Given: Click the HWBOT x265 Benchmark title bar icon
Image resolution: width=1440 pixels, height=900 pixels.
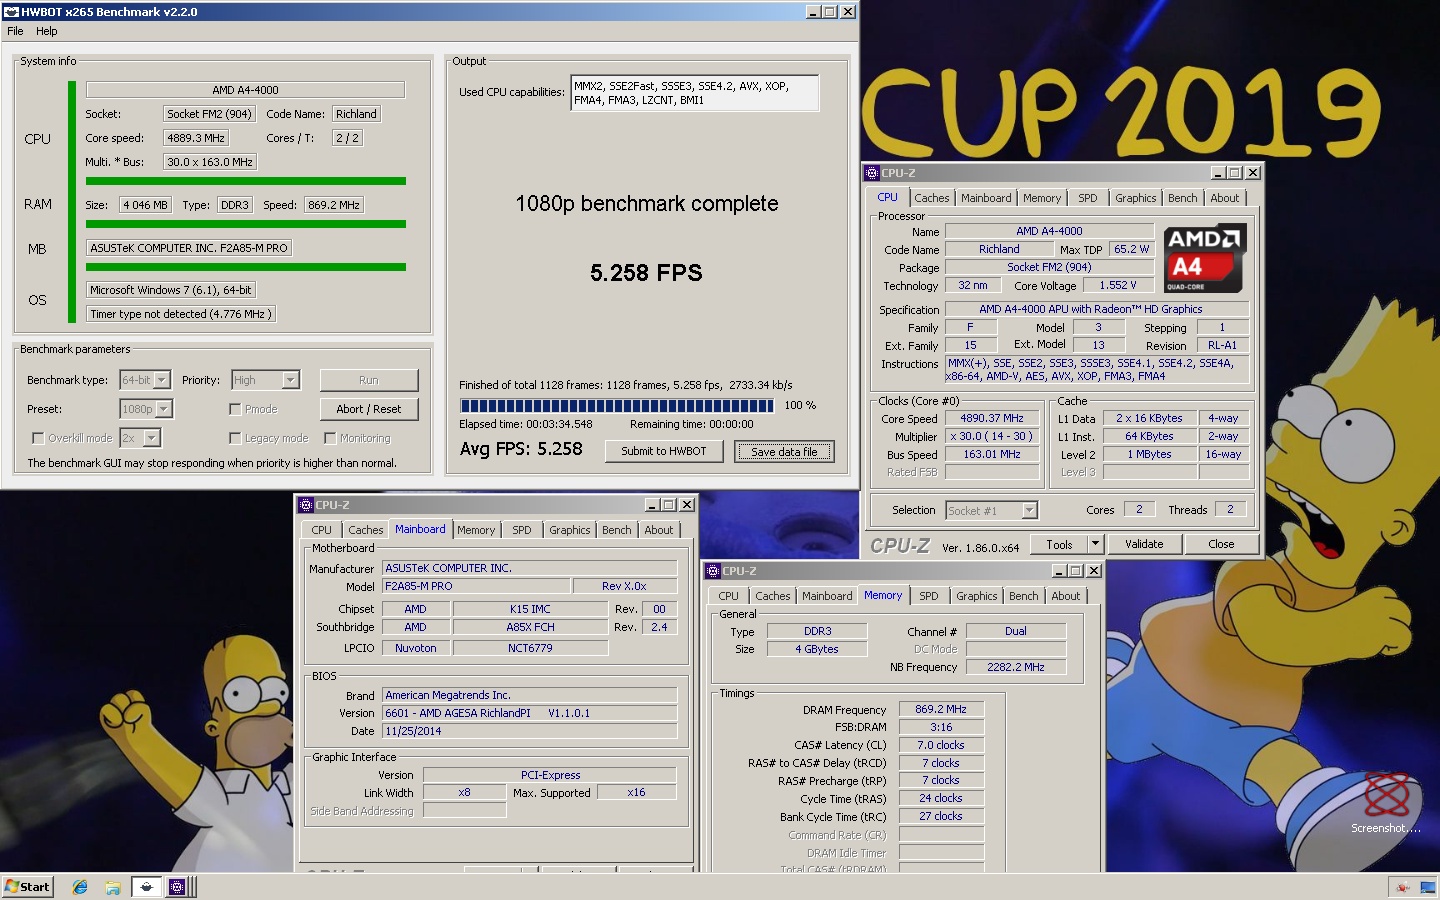Looking at the screenshot, I should tap(11, 12).
